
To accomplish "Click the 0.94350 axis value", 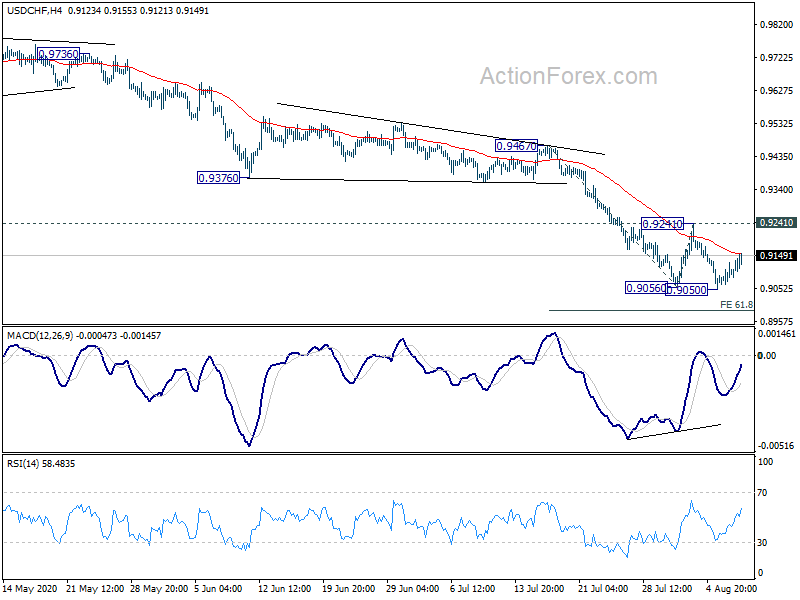I will coord(777,157).
